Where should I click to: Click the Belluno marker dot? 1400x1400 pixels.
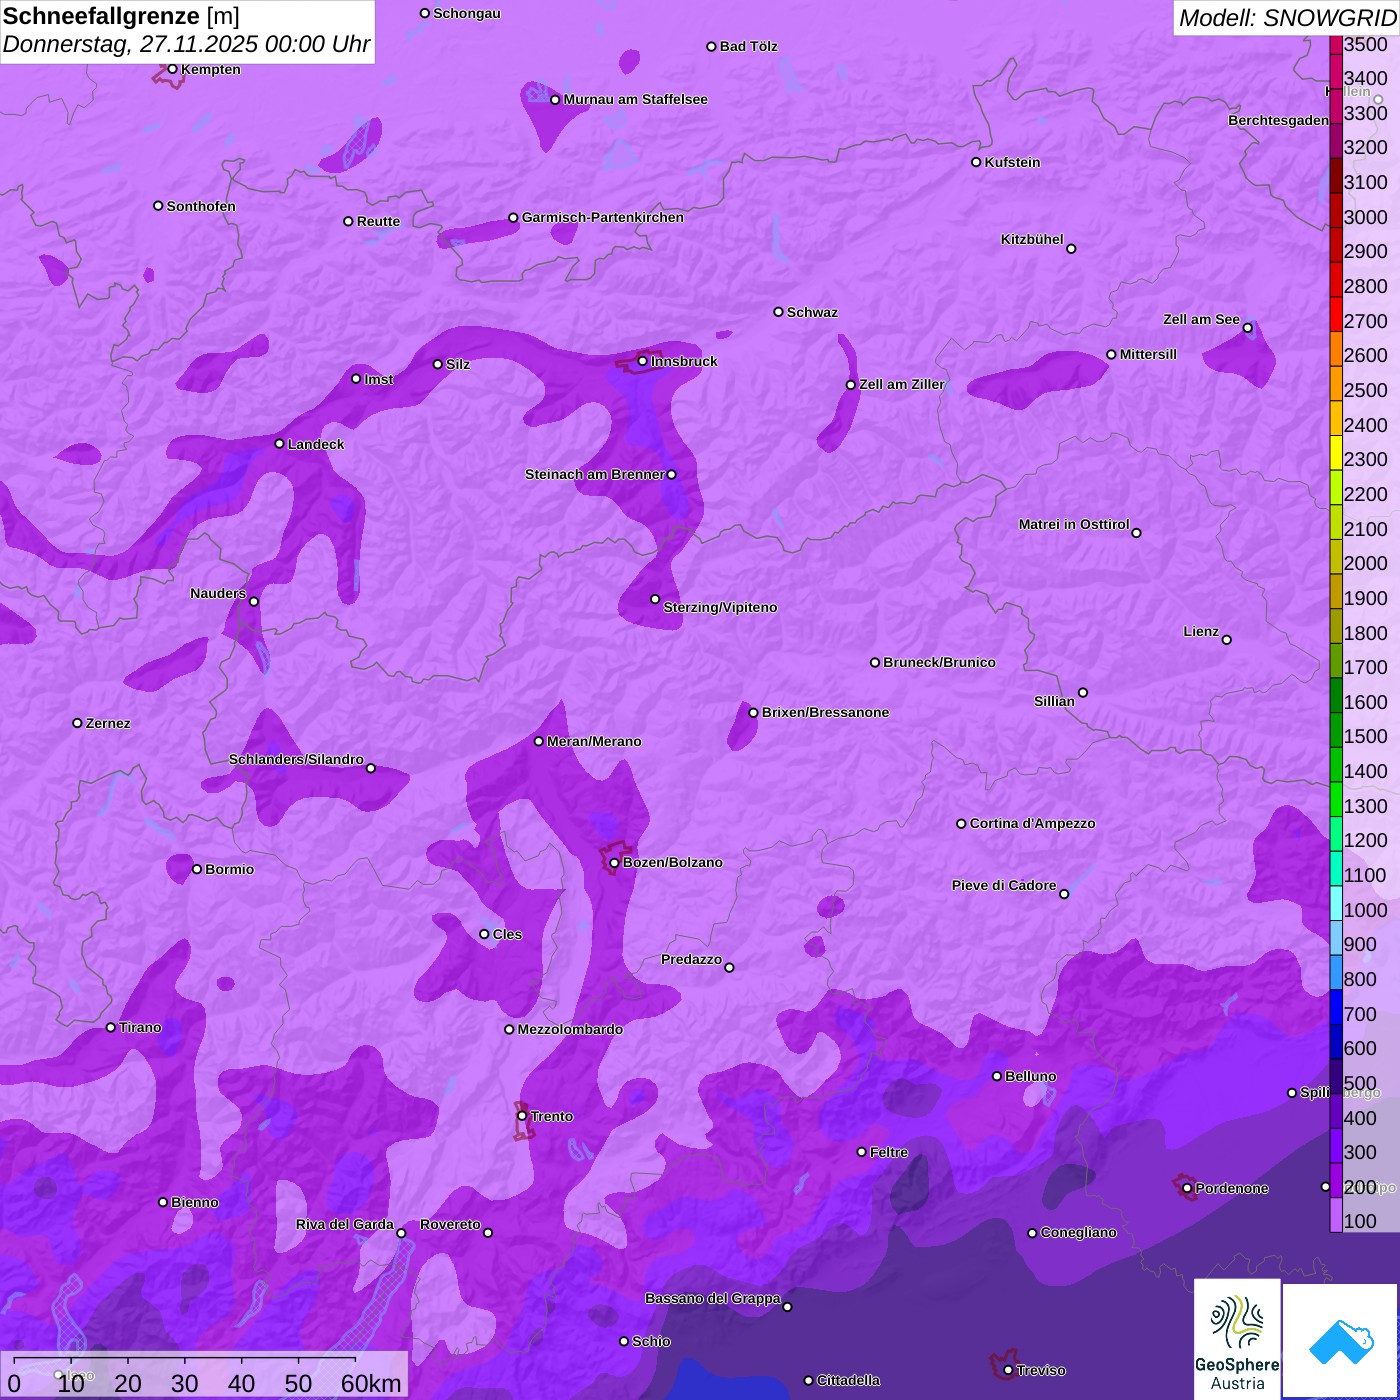point(997,1076)
